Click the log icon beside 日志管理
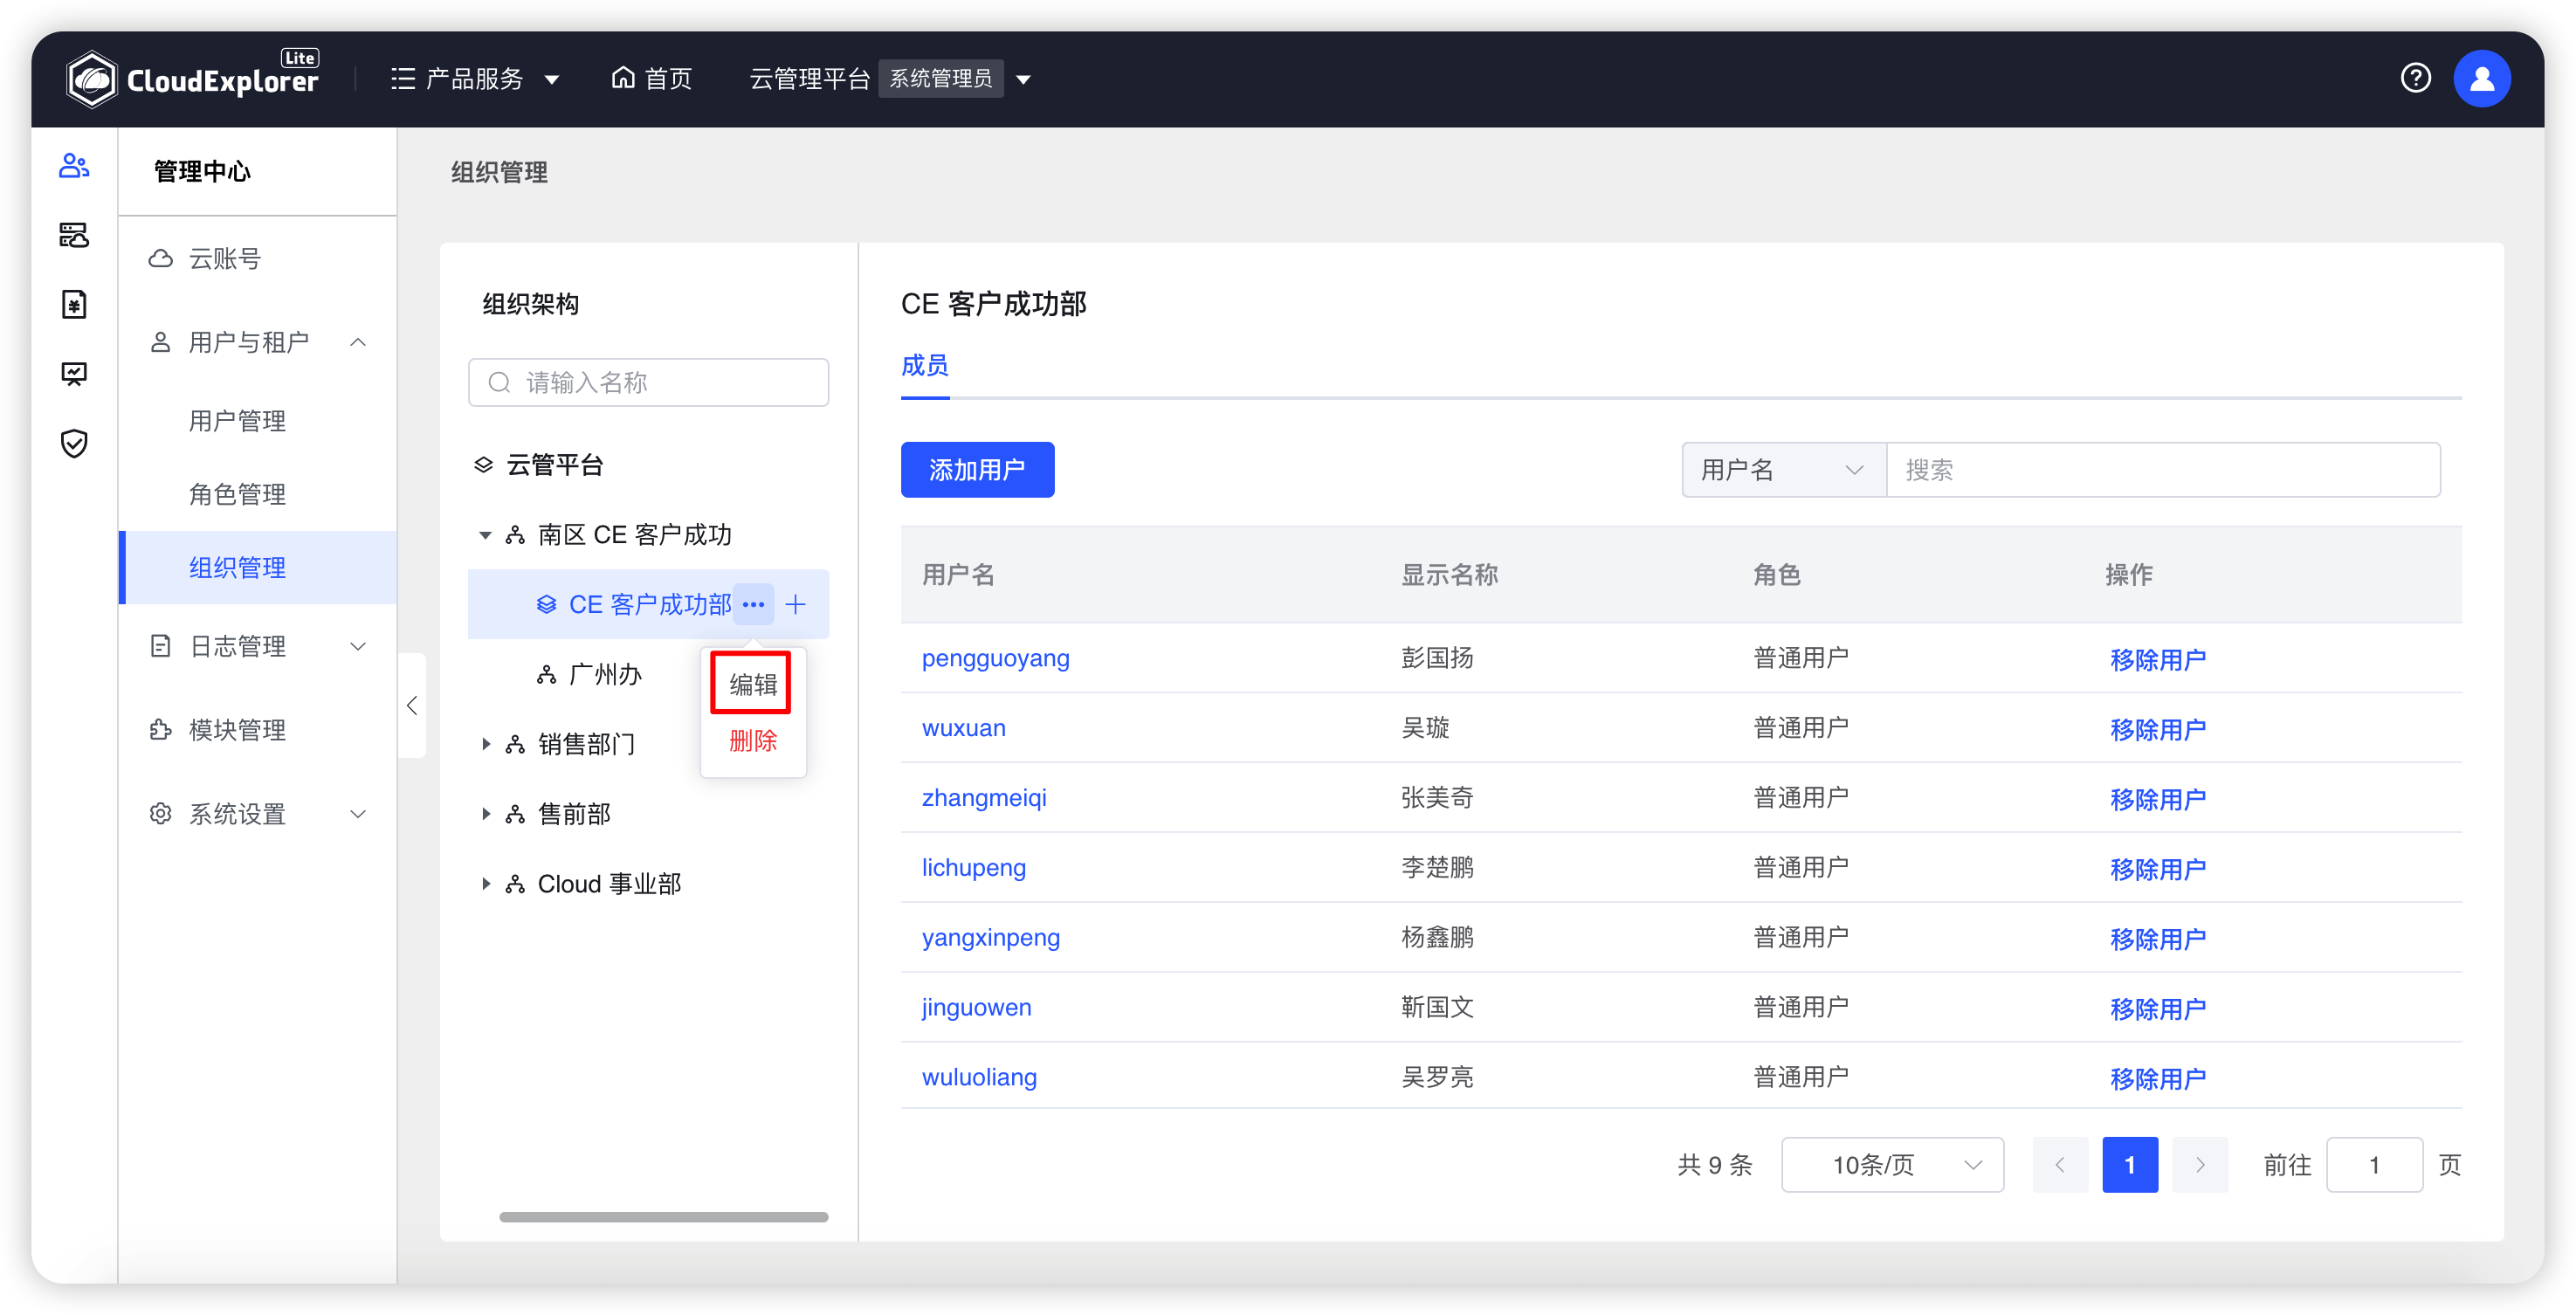Screen dimensions: 2576x1315 coord(160,646)
